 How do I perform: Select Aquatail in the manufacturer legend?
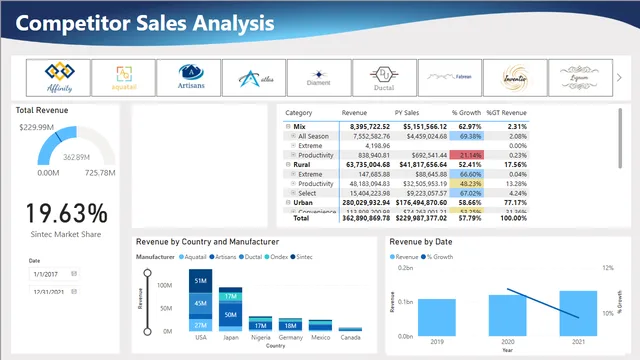coord(193,257)
